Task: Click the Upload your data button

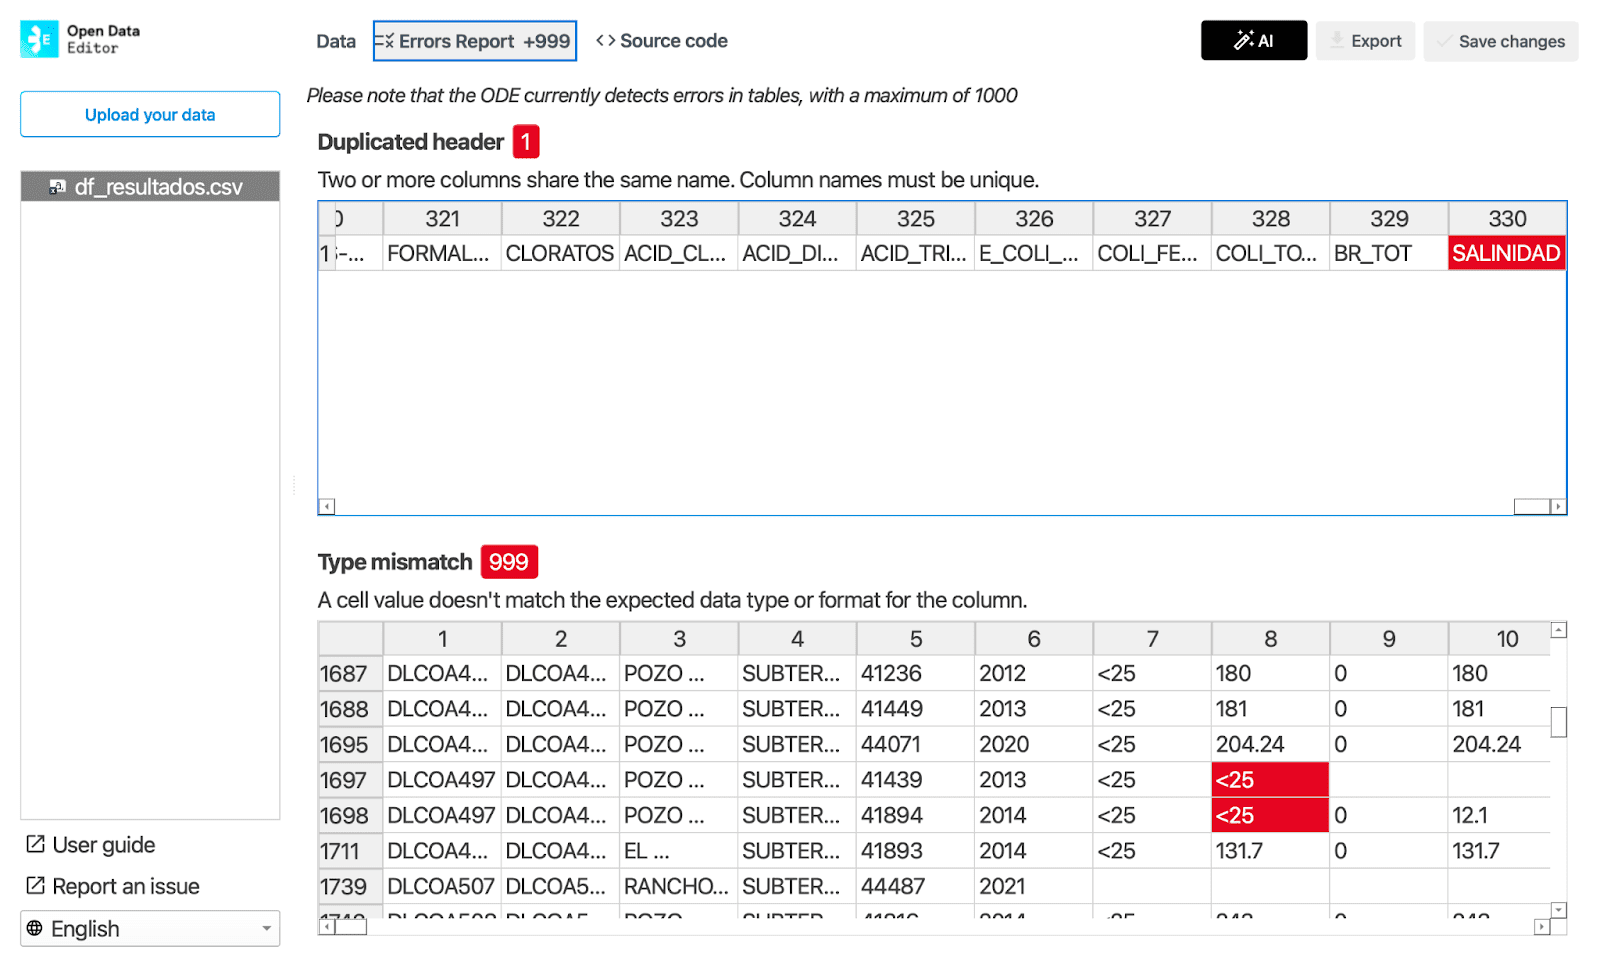Action: (150, 115)
